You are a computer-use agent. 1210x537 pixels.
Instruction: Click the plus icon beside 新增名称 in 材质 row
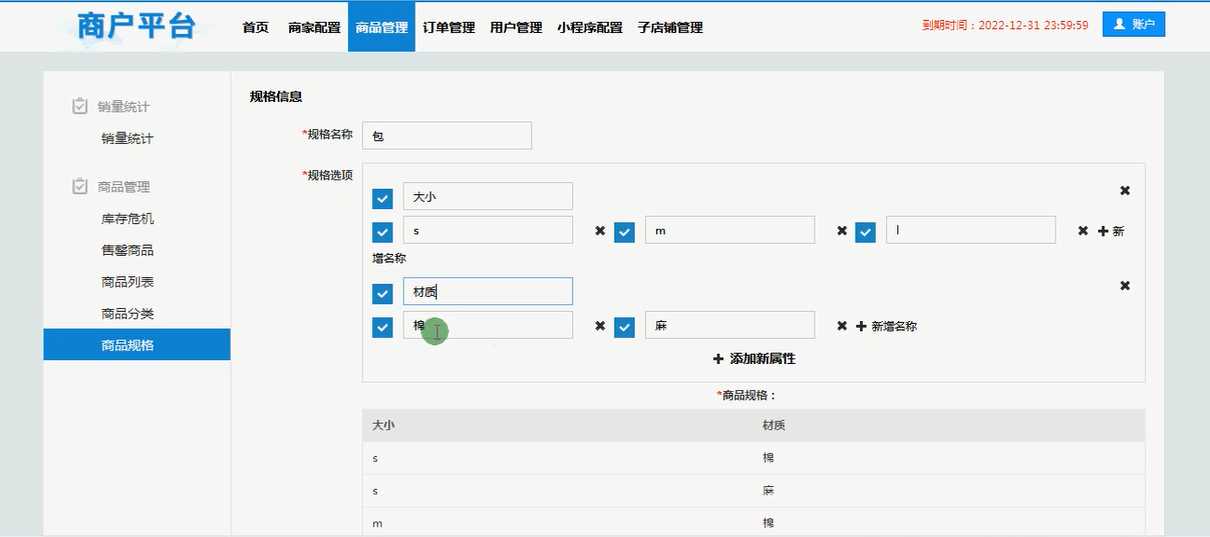[861, 326]
